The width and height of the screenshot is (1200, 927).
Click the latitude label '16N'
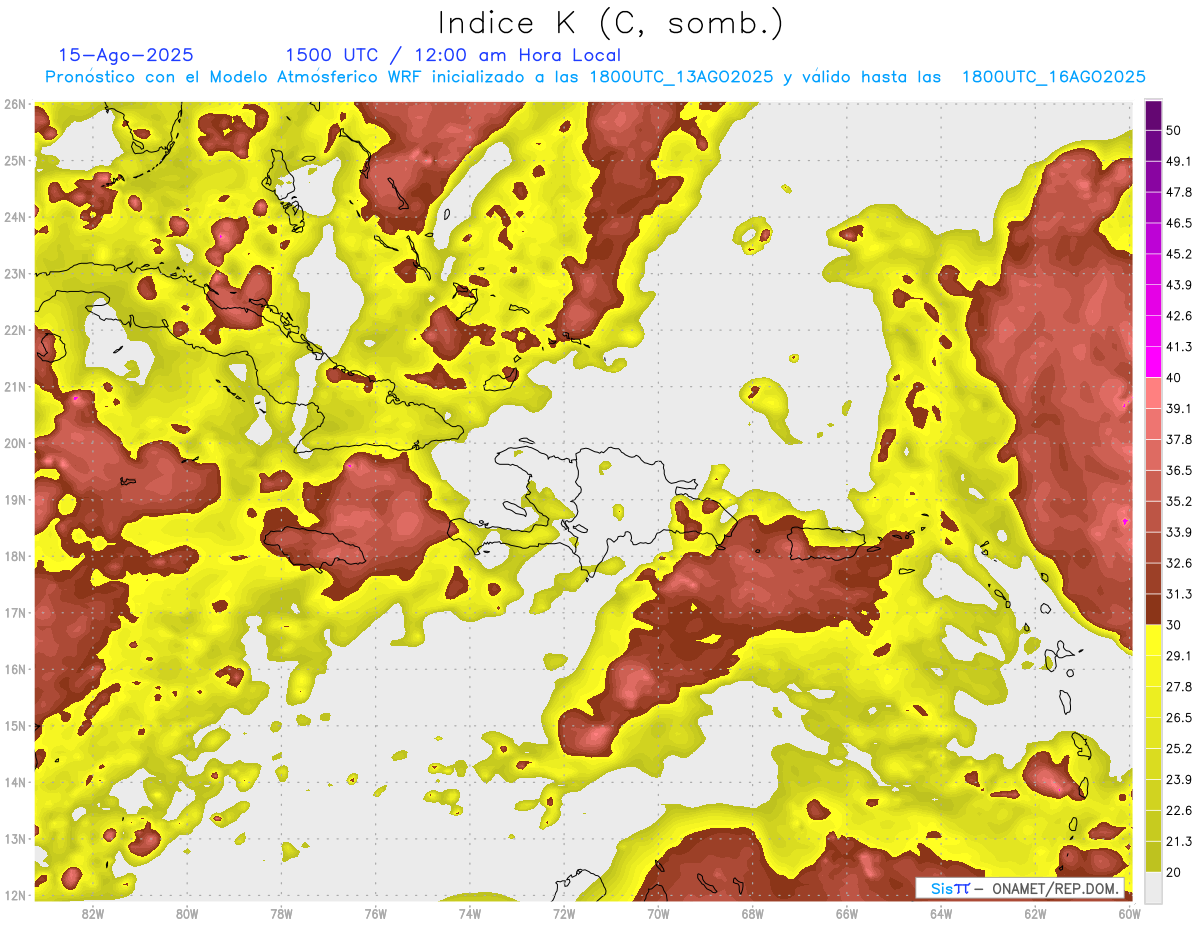pos(15,669)
